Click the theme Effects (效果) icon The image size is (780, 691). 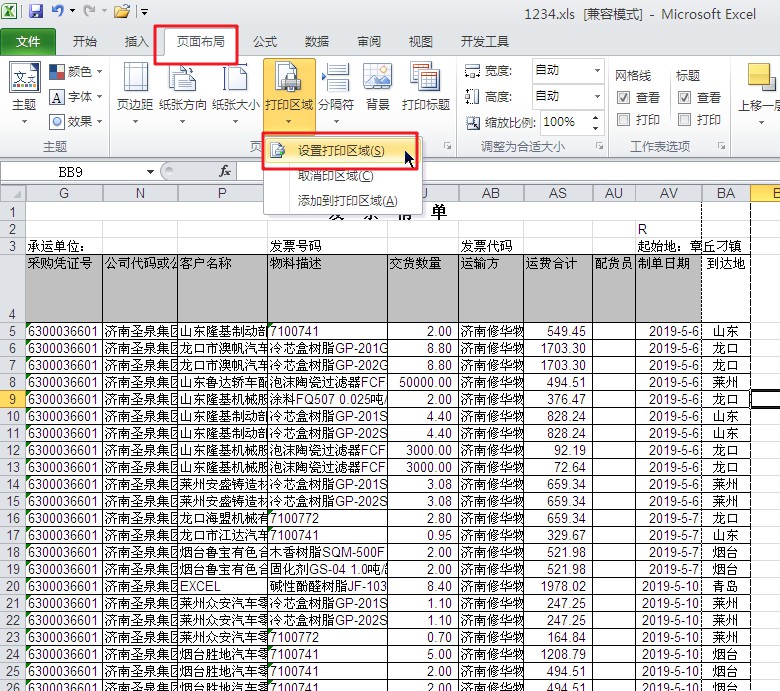coord(57,121)
